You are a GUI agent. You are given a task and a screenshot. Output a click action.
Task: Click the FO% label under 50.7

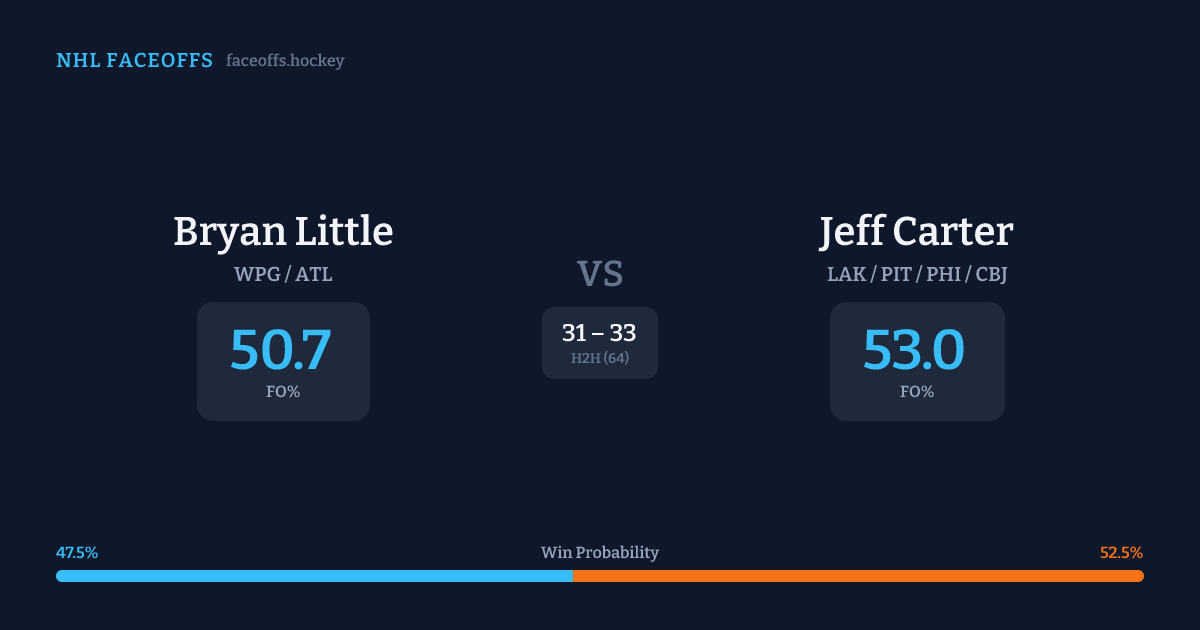pos(283,392)
